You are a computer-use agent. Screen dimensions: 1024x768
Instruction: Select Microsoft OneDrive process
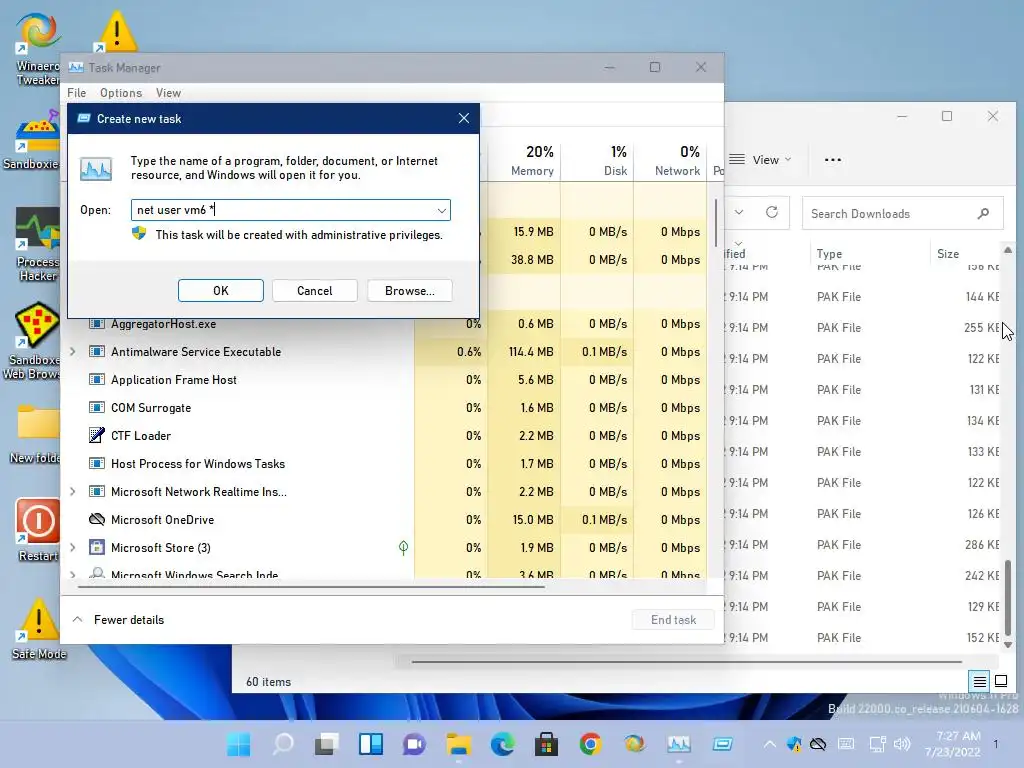click(163, 520)
